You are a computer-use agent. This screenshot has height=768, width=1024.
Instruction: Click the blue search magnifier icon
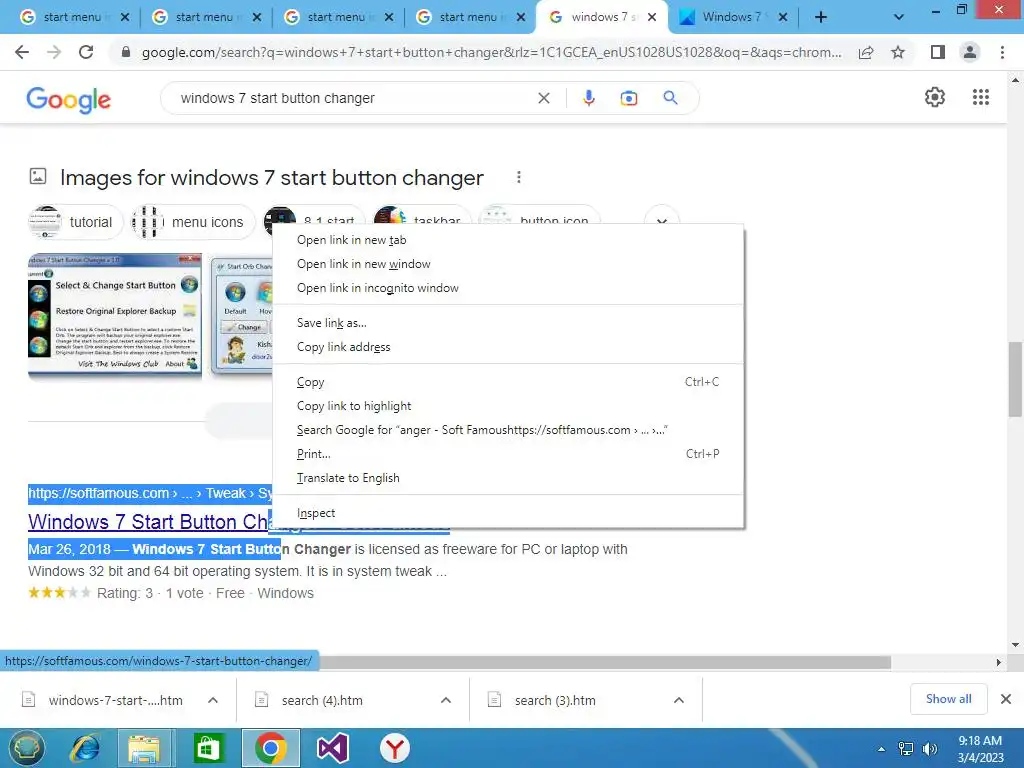(670, 98)
